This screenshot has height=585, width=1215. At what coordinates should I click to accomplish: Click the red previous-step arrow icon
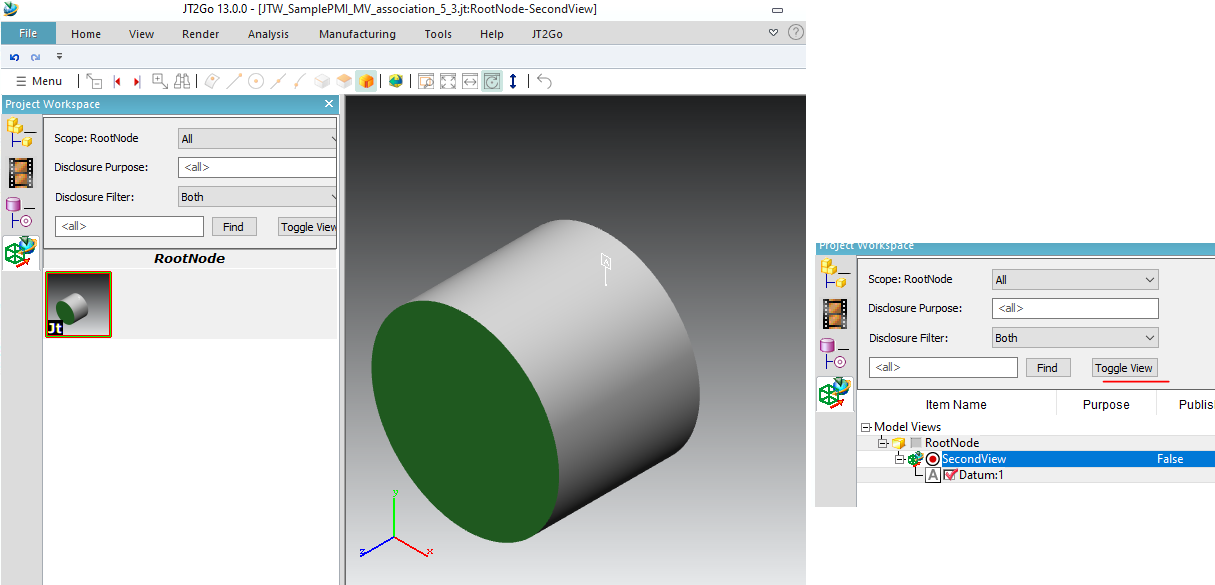tap(117, 81)
